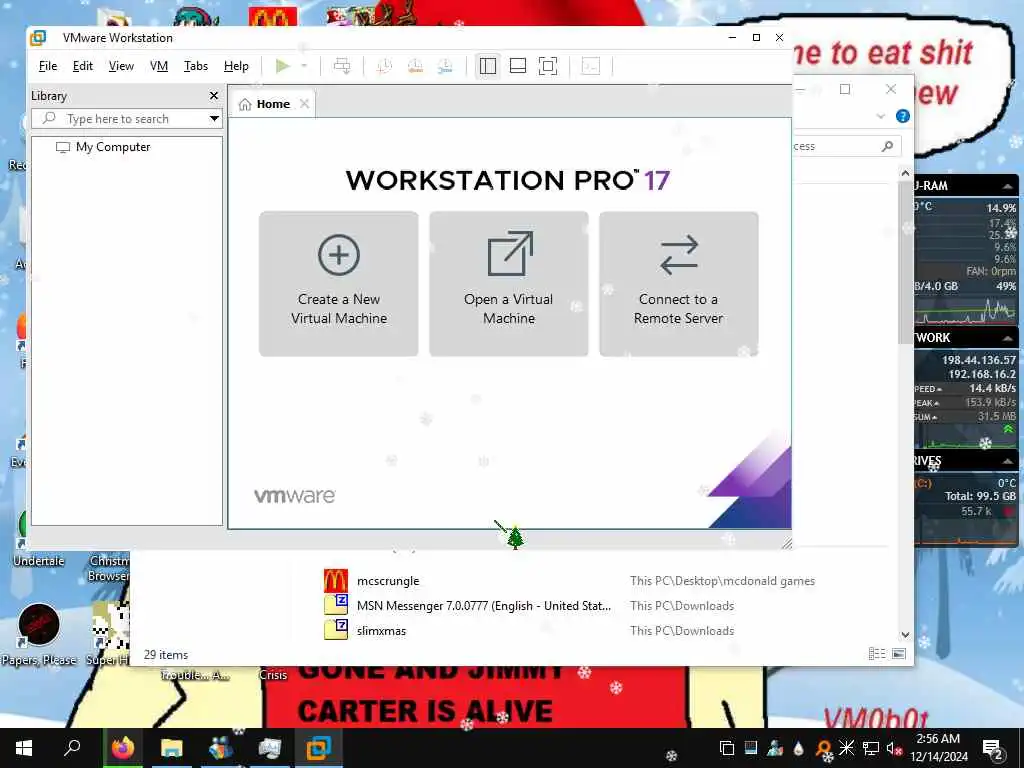The width and height of the screenshot is (1024, 768).
Task: Switch Explorer to large icons view
Action: point(899,654)
